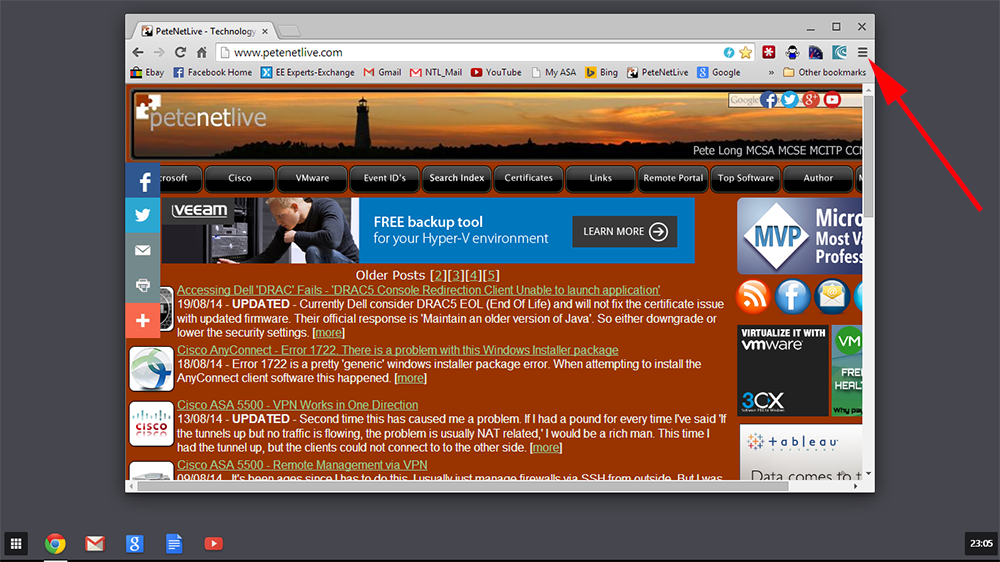
Task: Share via email from sidebar envelope
Action: tap(143, 250)
